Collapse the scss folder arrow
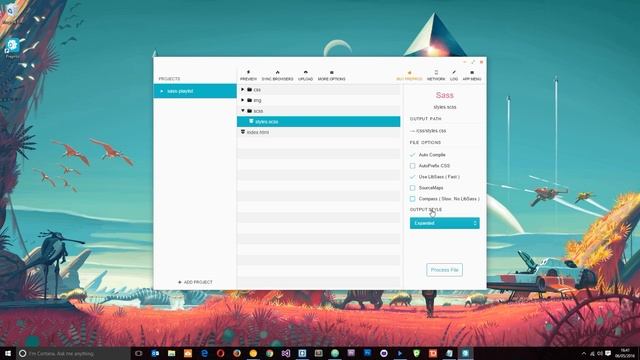The image size is (640, 360). 242,111
